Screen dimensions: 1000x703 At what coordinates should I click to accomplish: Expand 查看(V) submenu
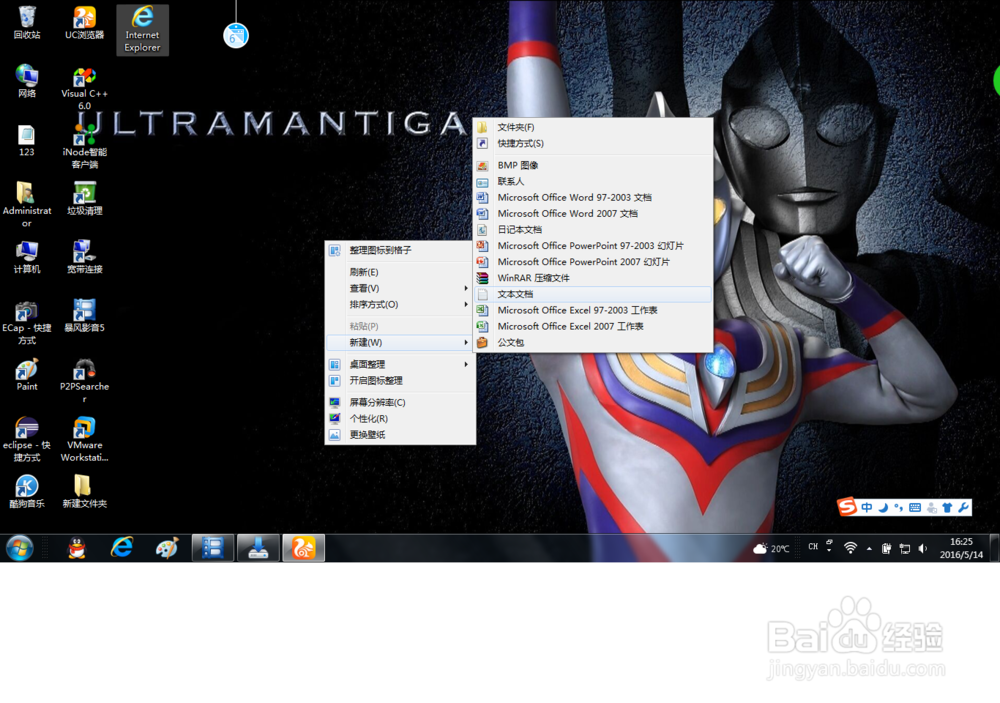(x=401, y=288)
